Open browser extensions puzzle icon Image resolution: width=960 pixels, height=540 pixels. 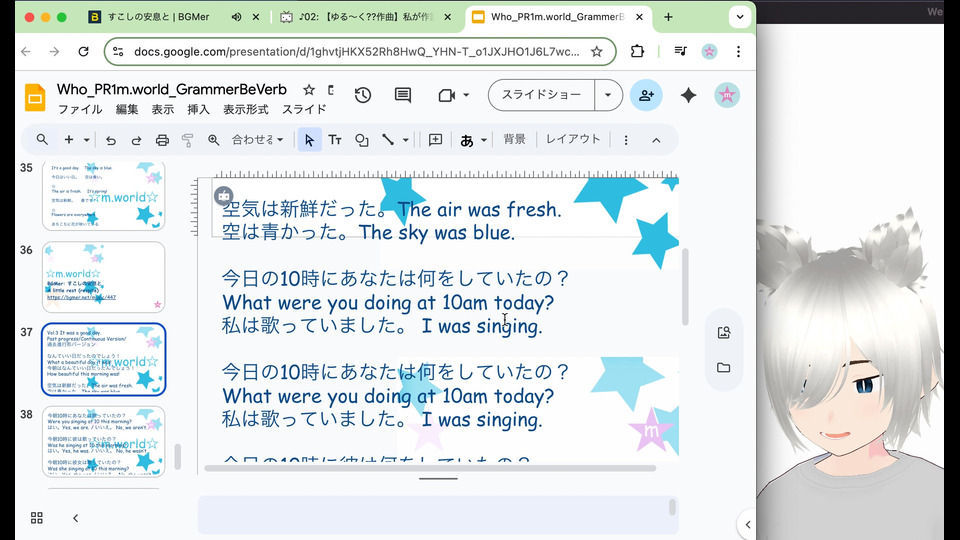coord(637,51)
